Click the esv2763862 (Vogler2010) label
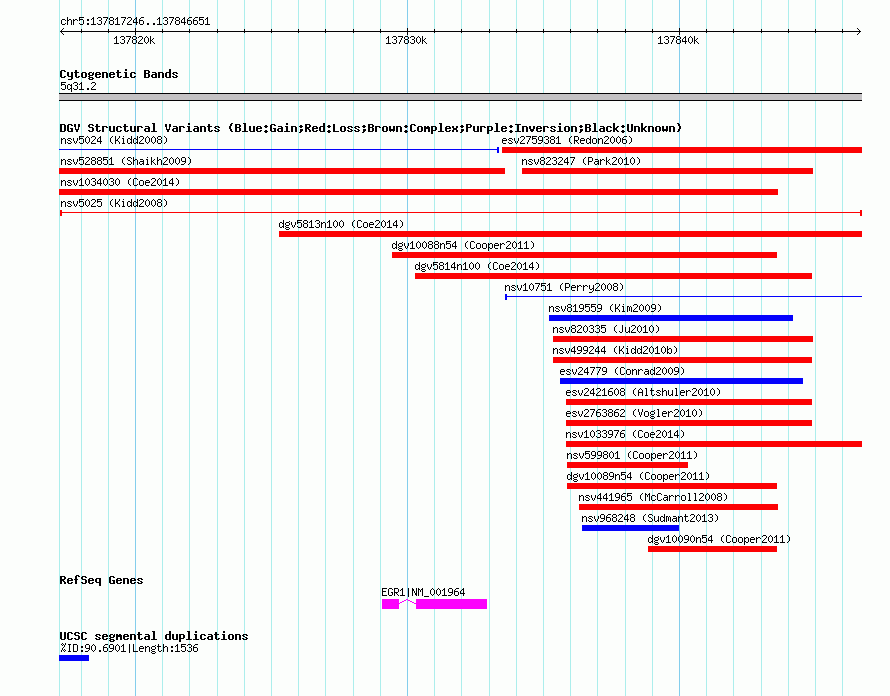Image resolution: width=890 pixels, height=696 pixels. tap(634, 413)
